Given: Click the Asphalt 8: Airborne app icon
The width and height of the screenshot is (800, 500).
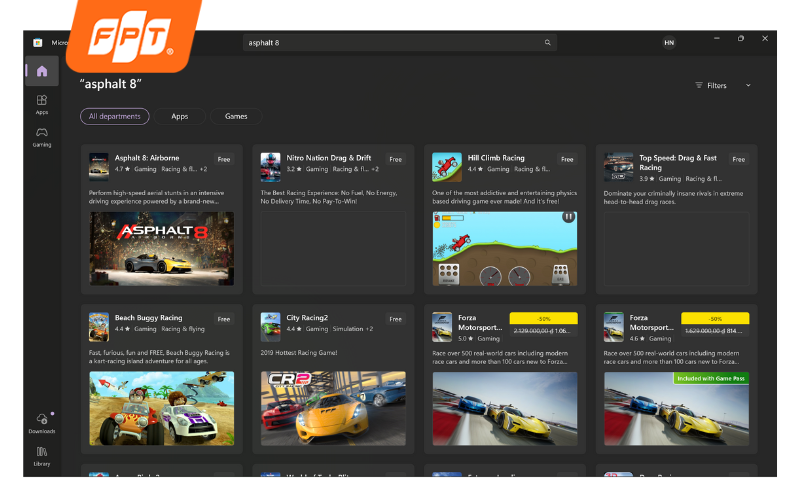Looking at the screenshot, I should click(x=99, y=163).
